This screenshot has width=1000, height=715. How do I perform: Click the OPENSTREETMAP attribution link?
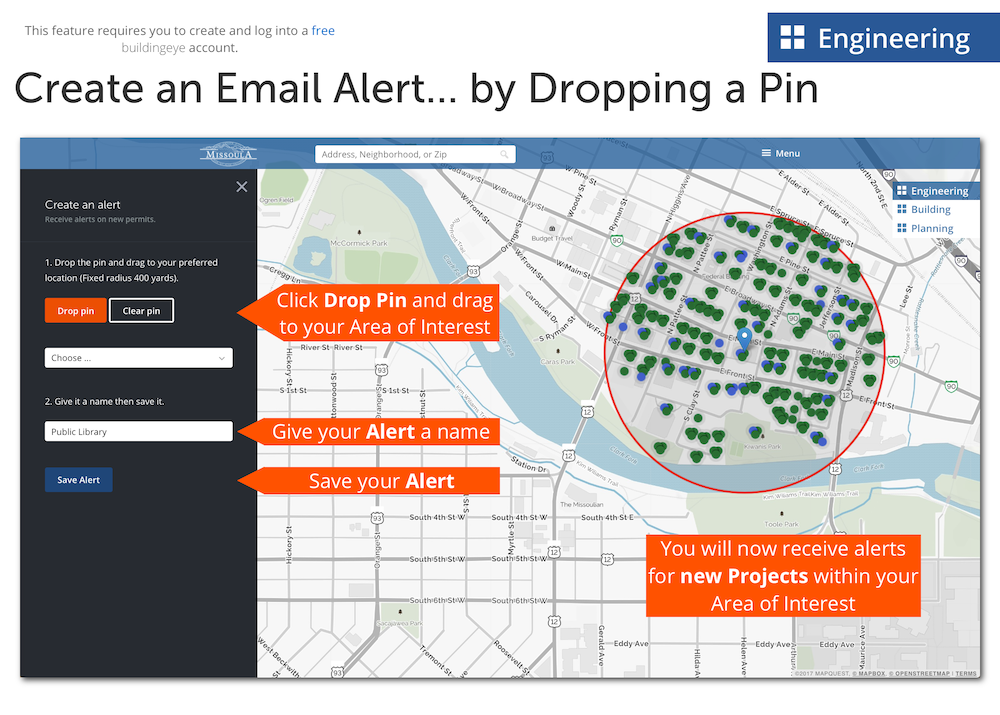[x=922, y=674]
